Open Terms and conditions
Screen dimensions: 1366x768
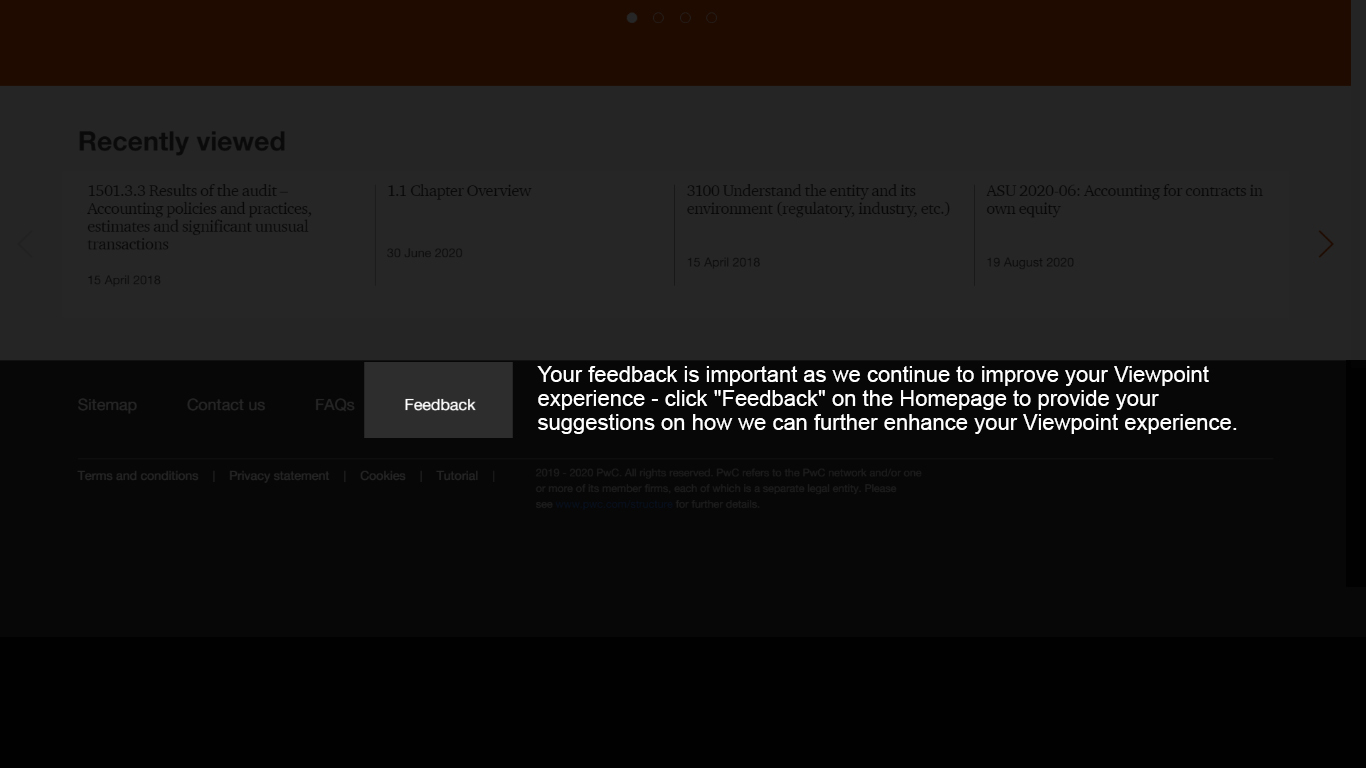(137, 475)
